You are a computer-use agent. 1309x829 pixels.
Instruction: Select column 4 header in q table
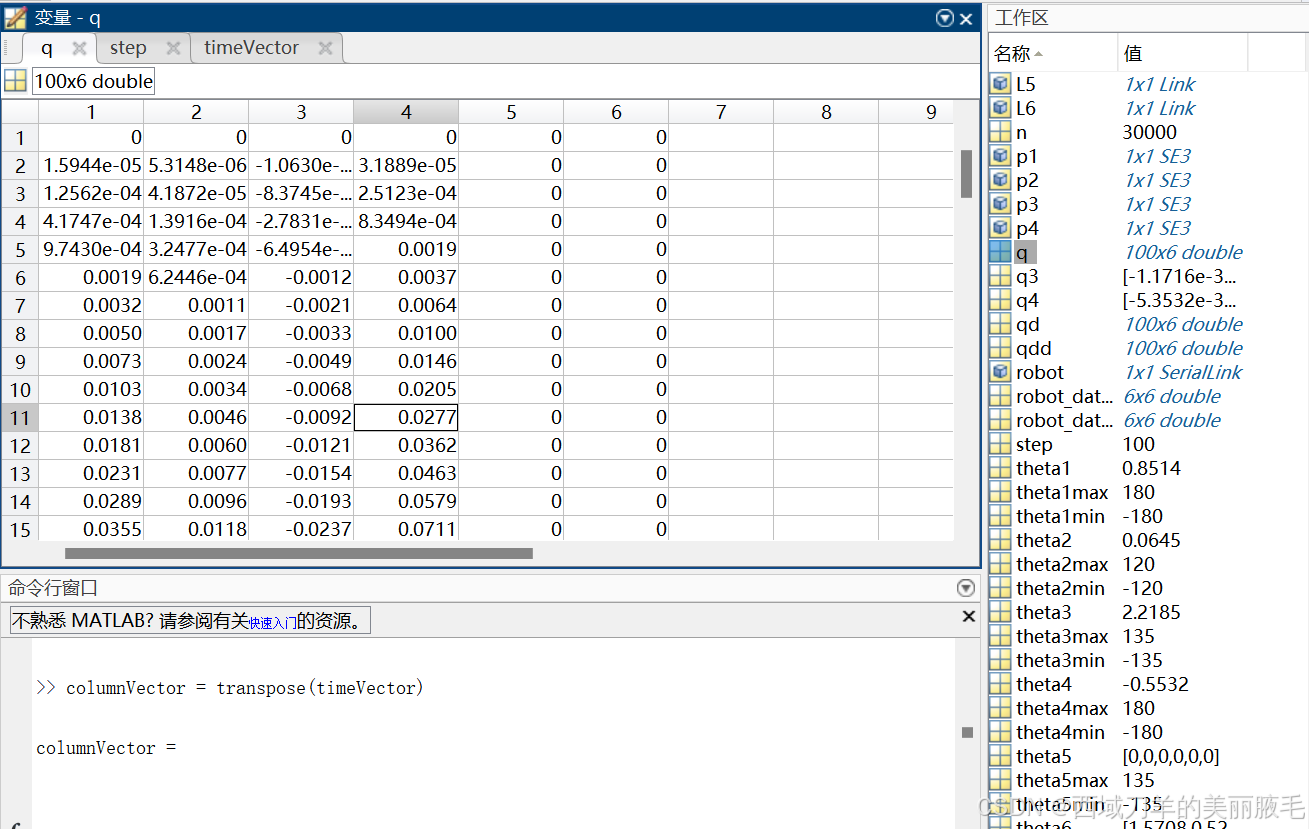click(x=406, y=112)
